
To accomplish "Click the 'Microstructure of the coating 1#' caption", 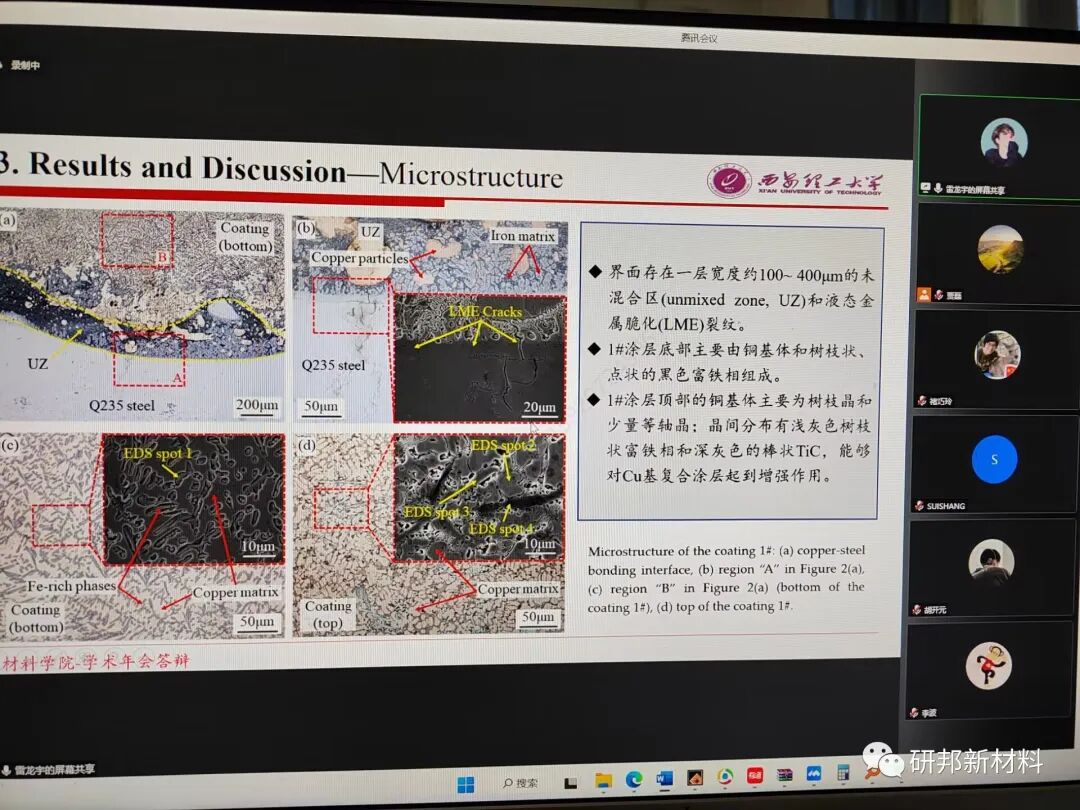I will (x=727, y=579).
